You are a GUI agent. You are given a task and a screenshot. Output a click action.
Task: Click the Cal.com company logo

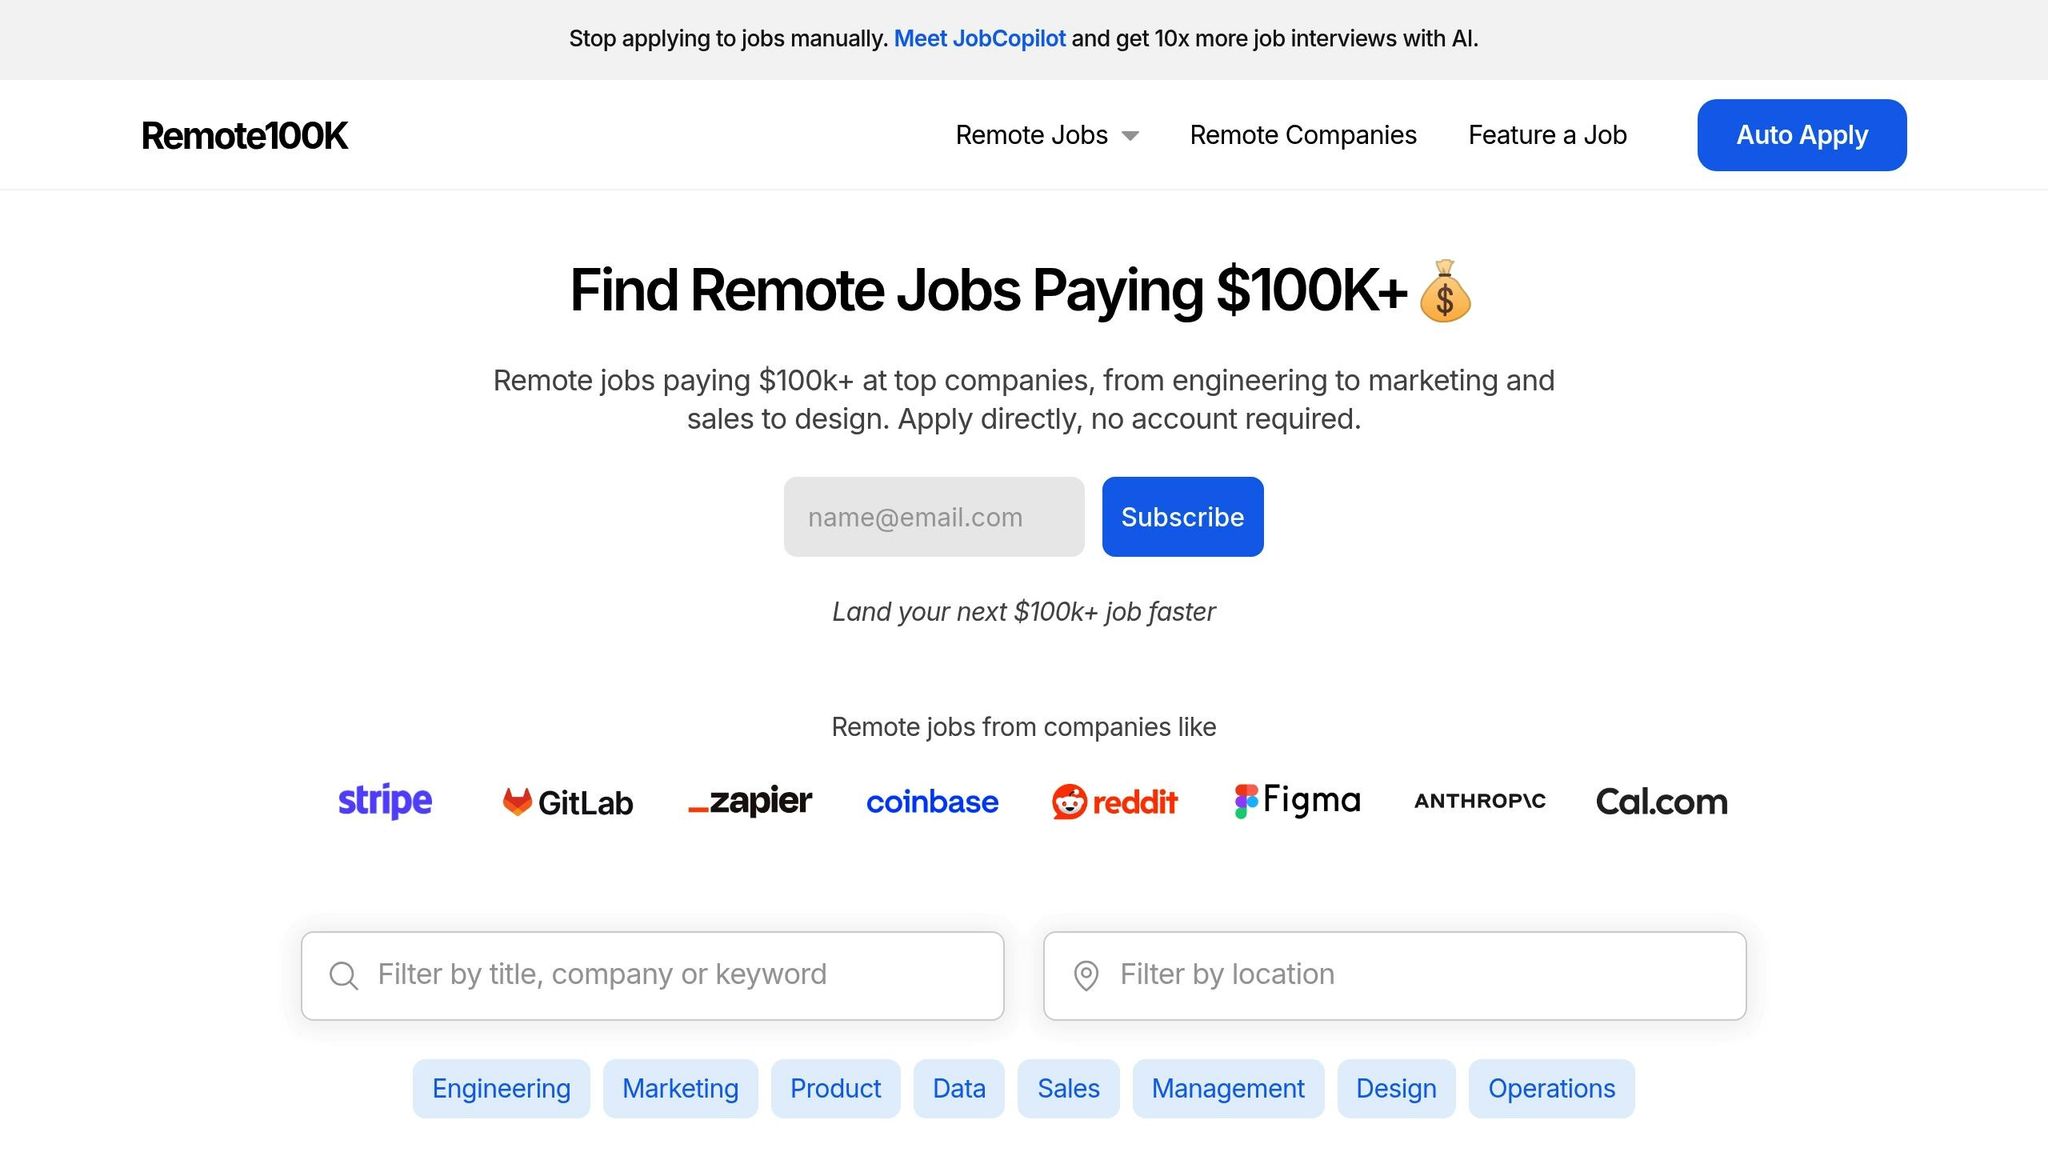(x=1661, y=801)
